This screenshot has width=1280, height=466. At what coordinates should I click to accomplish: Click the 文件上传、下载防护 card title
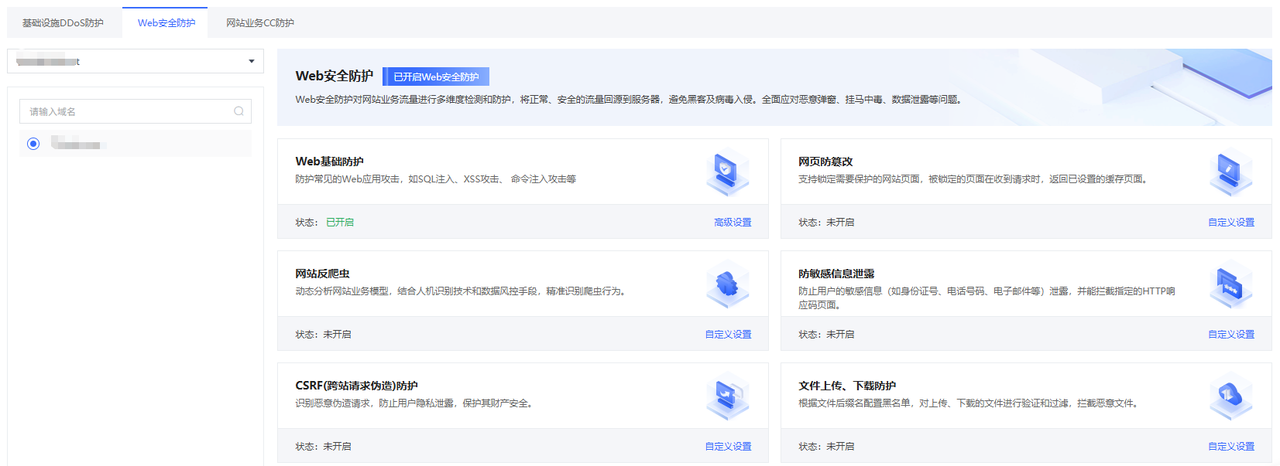pos(847,386)
